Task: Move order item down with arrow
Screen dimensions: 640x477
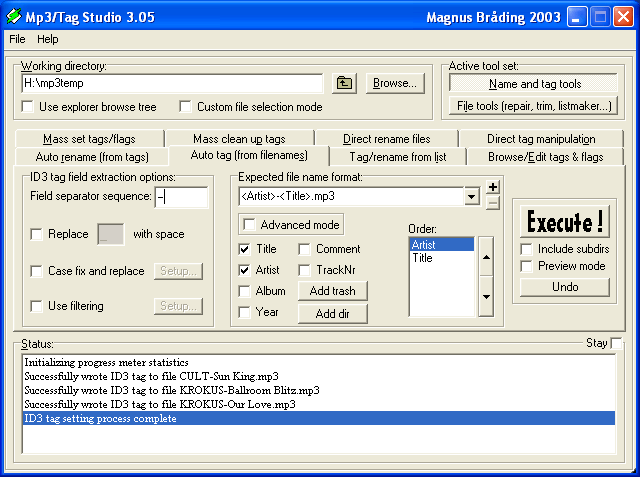Action: [486, 296]
